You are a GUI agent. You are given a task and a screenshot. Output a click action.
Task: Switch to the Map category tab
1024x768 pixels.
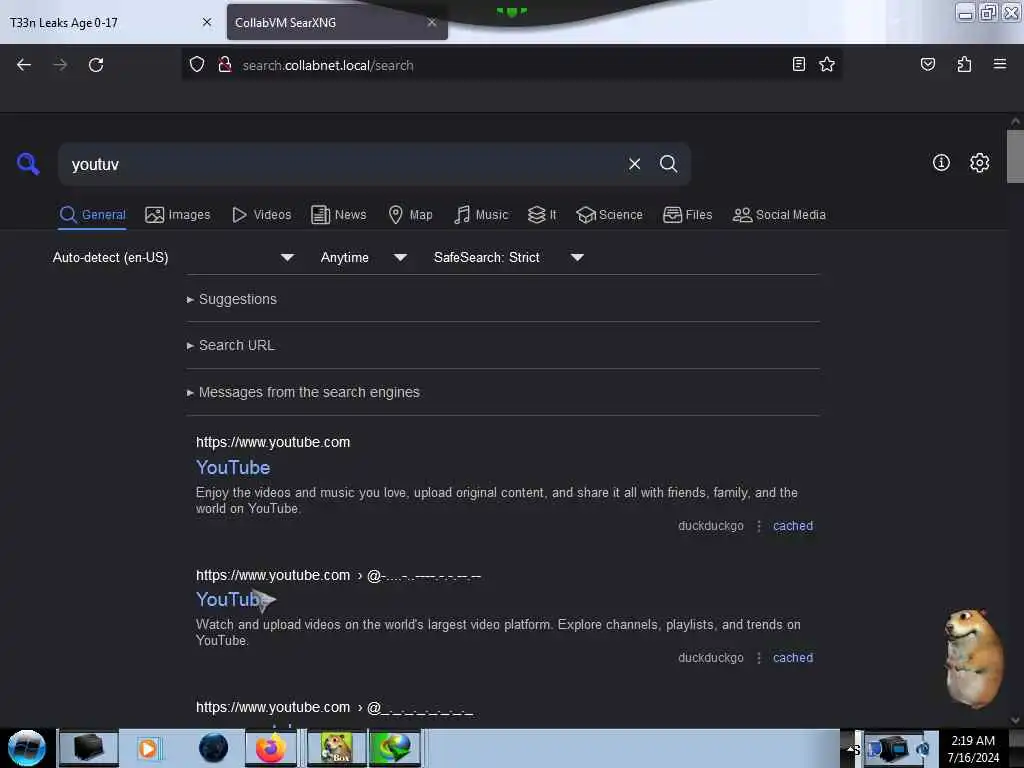410,215
